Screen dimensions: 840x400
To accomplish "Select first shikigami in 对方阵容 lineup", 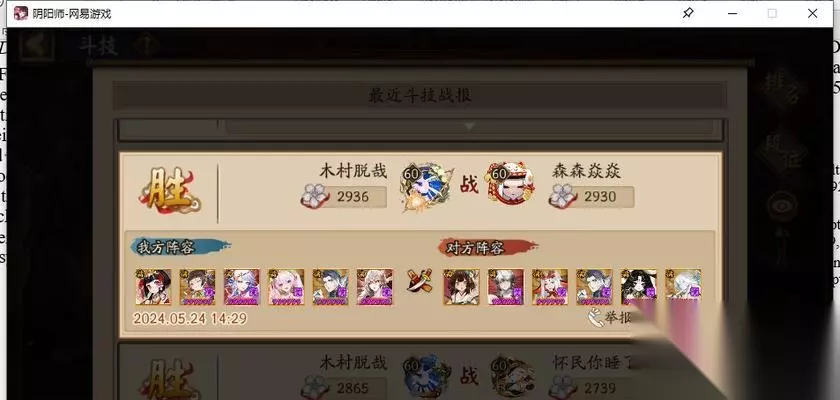I will tap(461, 287).
